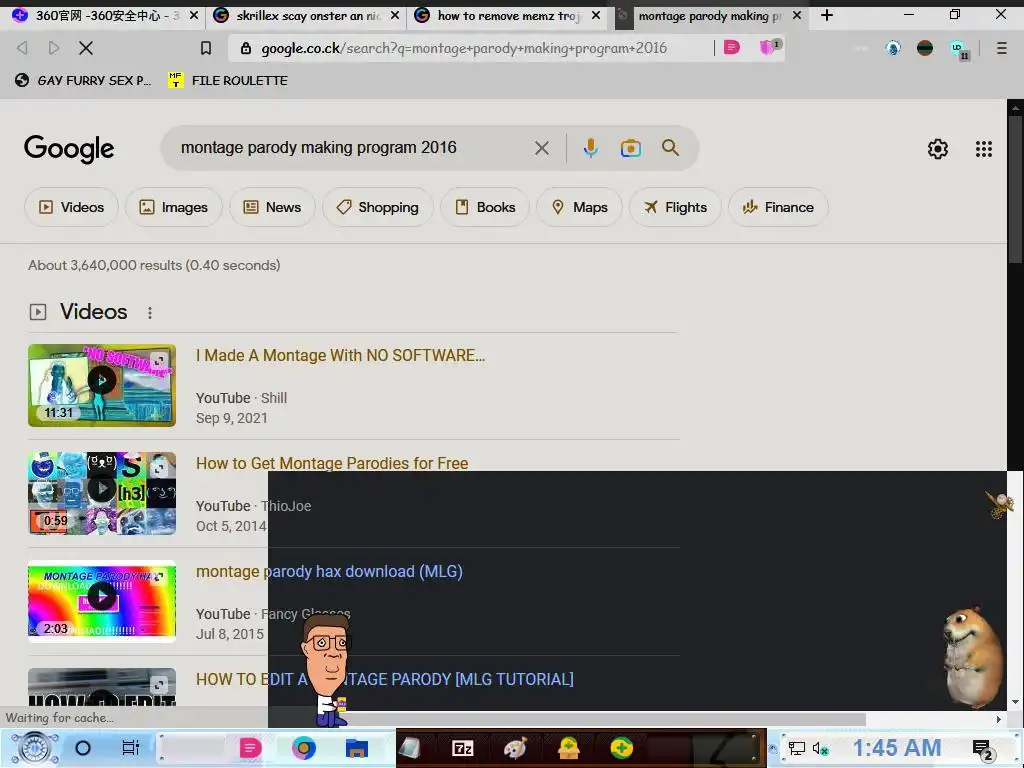The image size is (1024, 768).
Task: Filter results by Videos
Action: pos(71,207)
